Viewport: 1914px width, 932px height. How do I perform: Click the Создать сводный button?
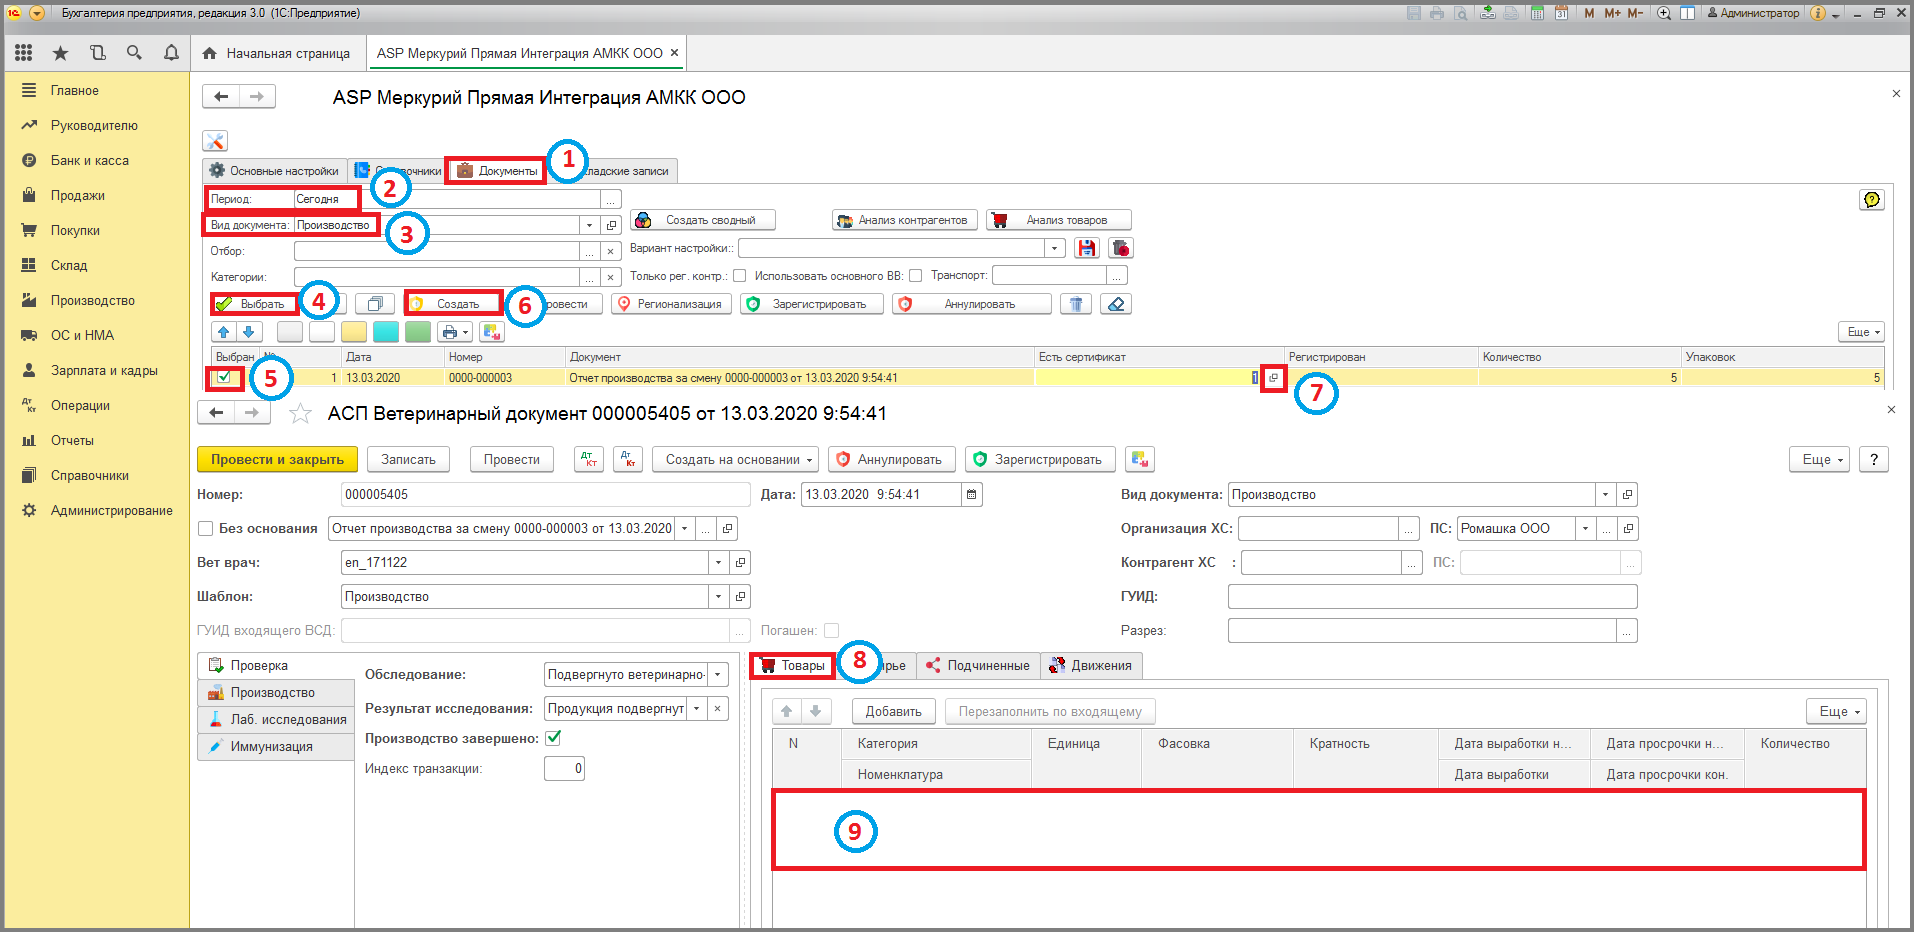(x=703, y=220)
